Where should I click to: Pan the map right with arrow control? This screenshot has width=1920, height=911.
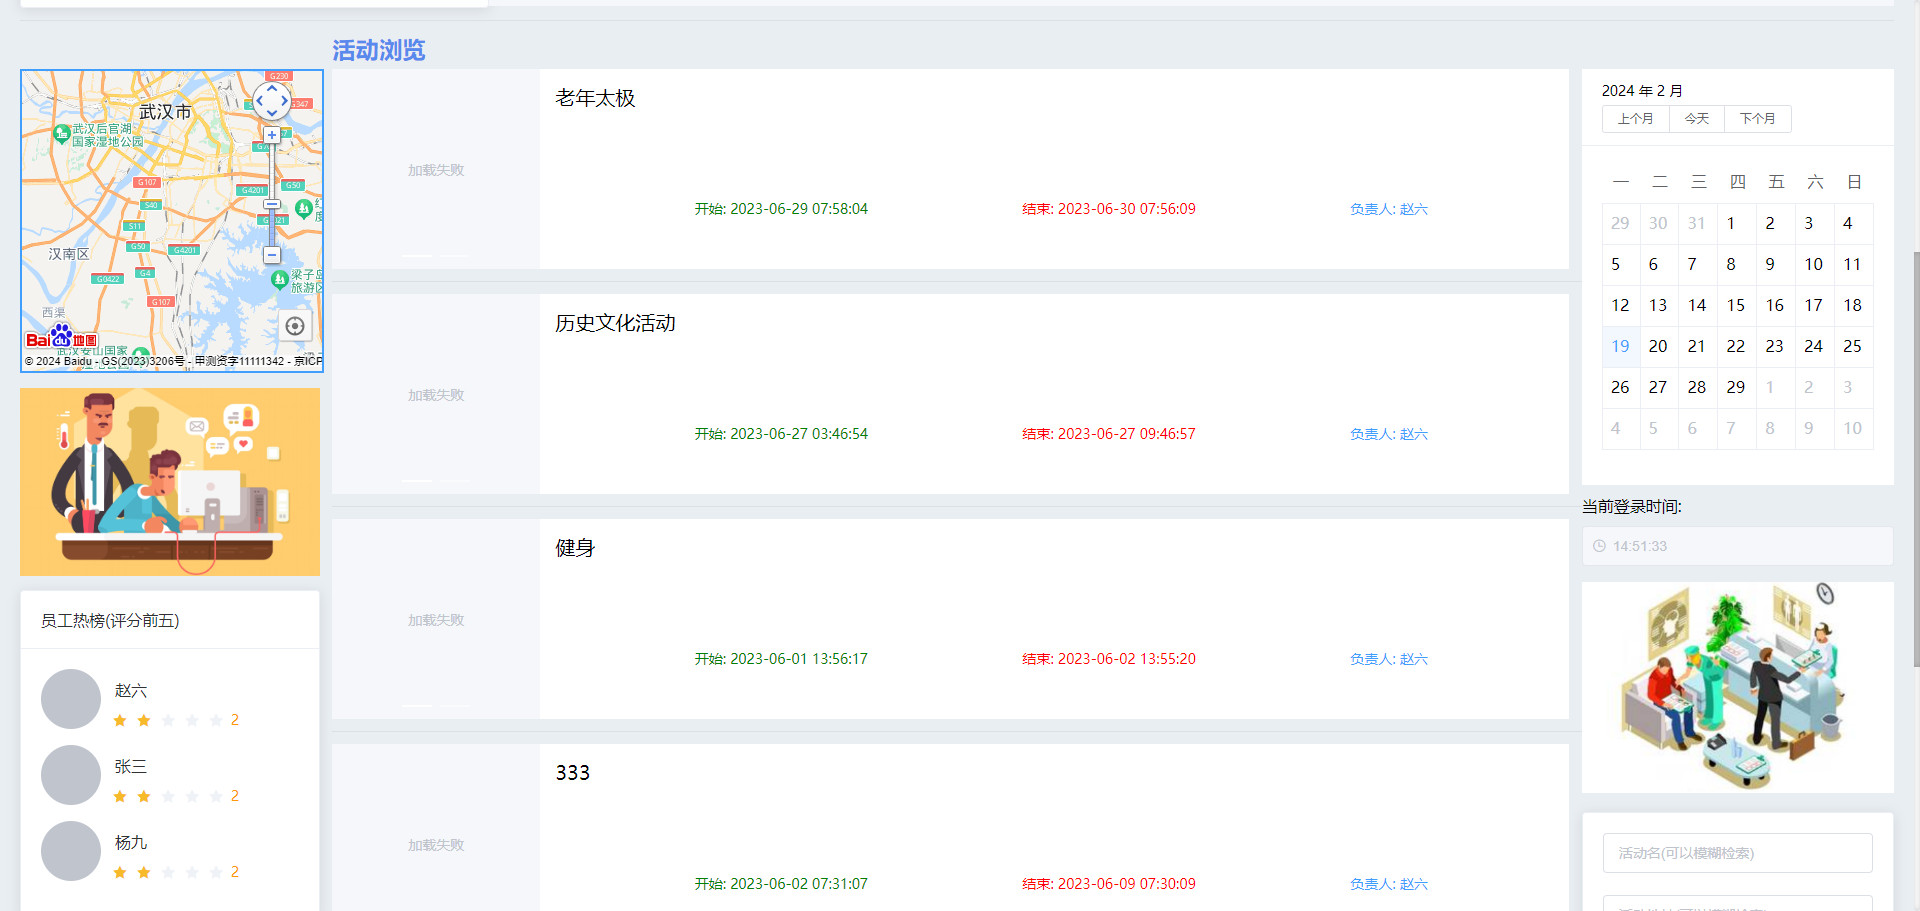click(x=285, y=101)
